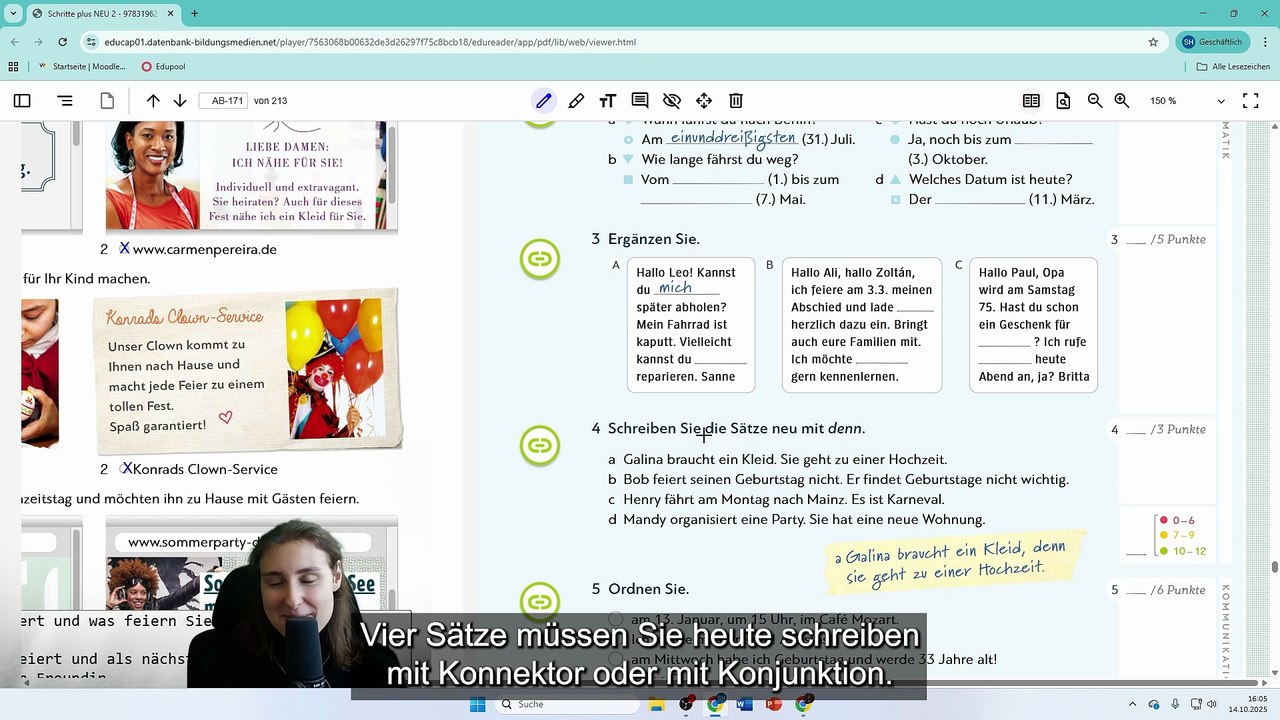Viewport: 1280px width, 720px height.
Task: Click the vertical page scrollbar thumb
Action: [1274, 567]
